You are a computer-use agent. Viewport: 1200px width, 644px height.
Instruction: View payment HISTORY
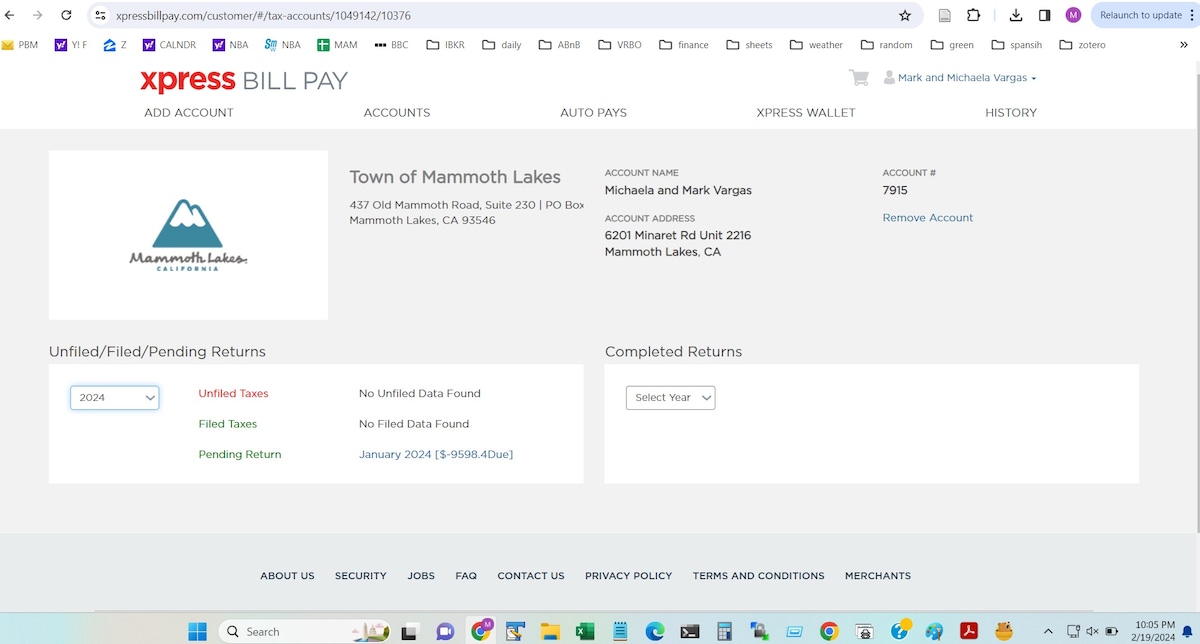pyautogui.click(x=1011, y=113)
